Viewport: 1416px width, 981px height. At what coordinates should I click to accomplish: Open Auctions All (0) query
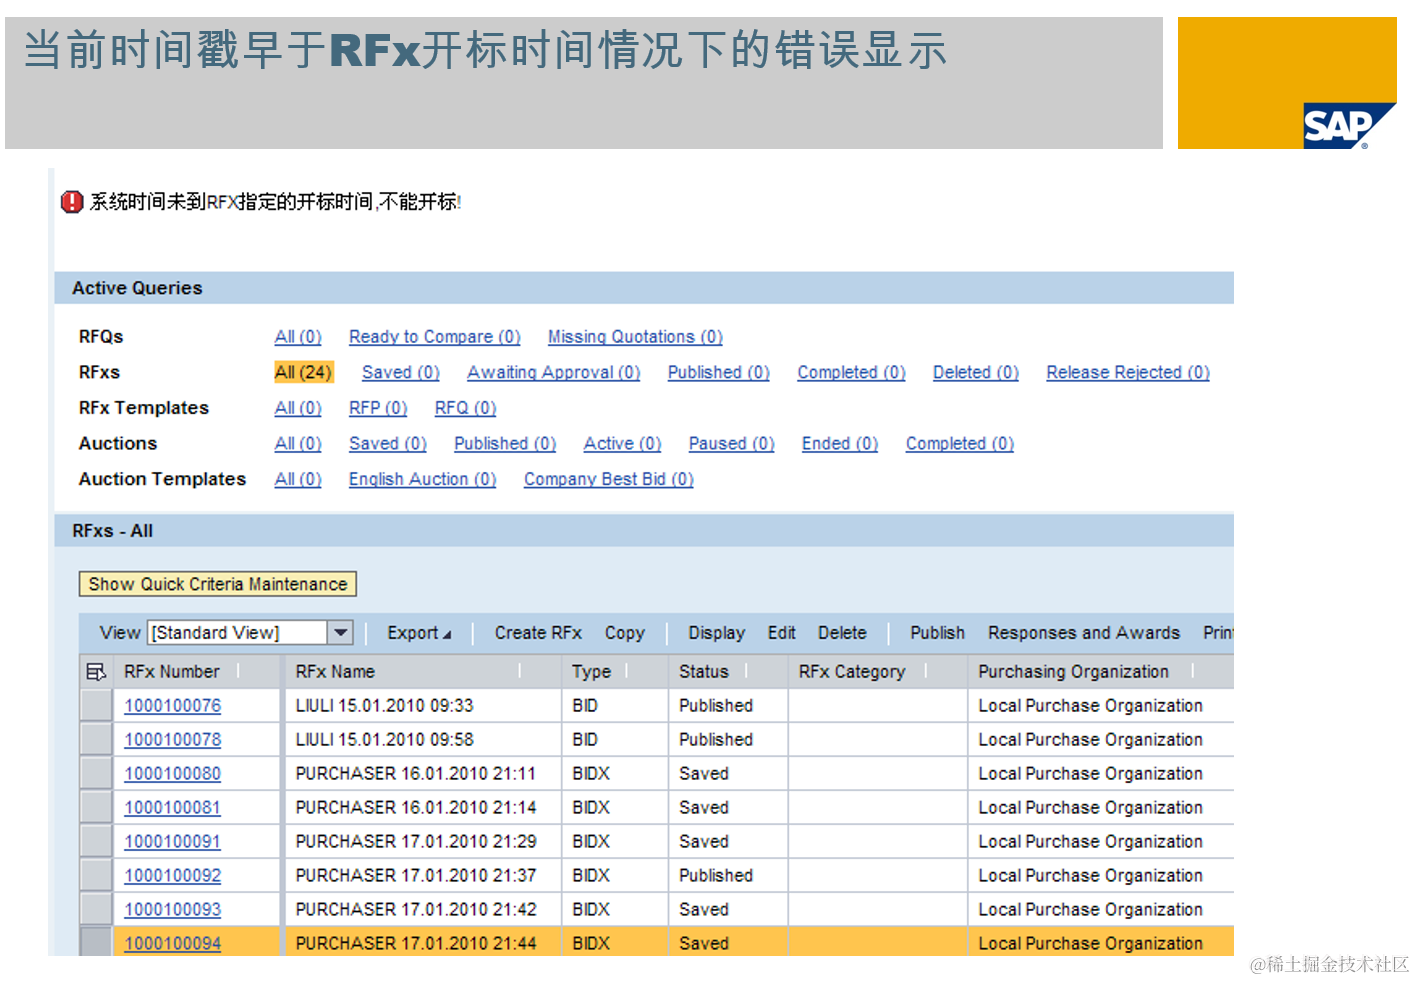[x=298, y=443]
